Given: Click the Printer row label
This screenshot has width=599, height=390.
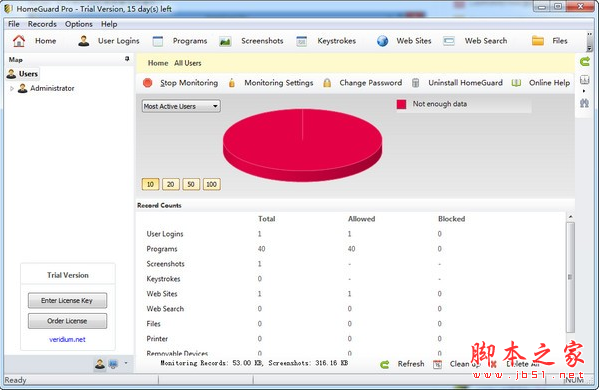Looking at the screenshot, I should click(157, 339).
